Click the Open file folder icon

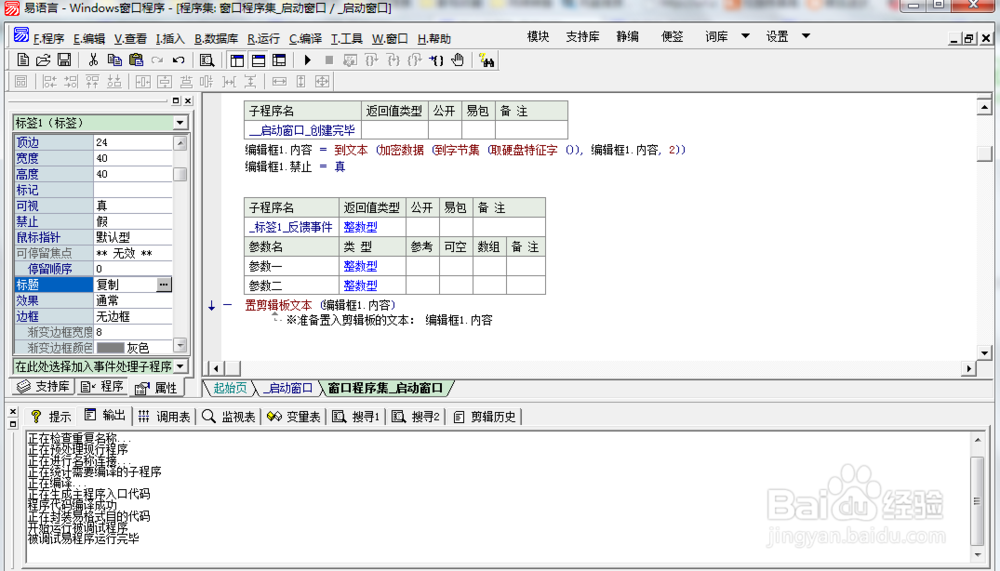pyautogui.click(x=43, y=60)
